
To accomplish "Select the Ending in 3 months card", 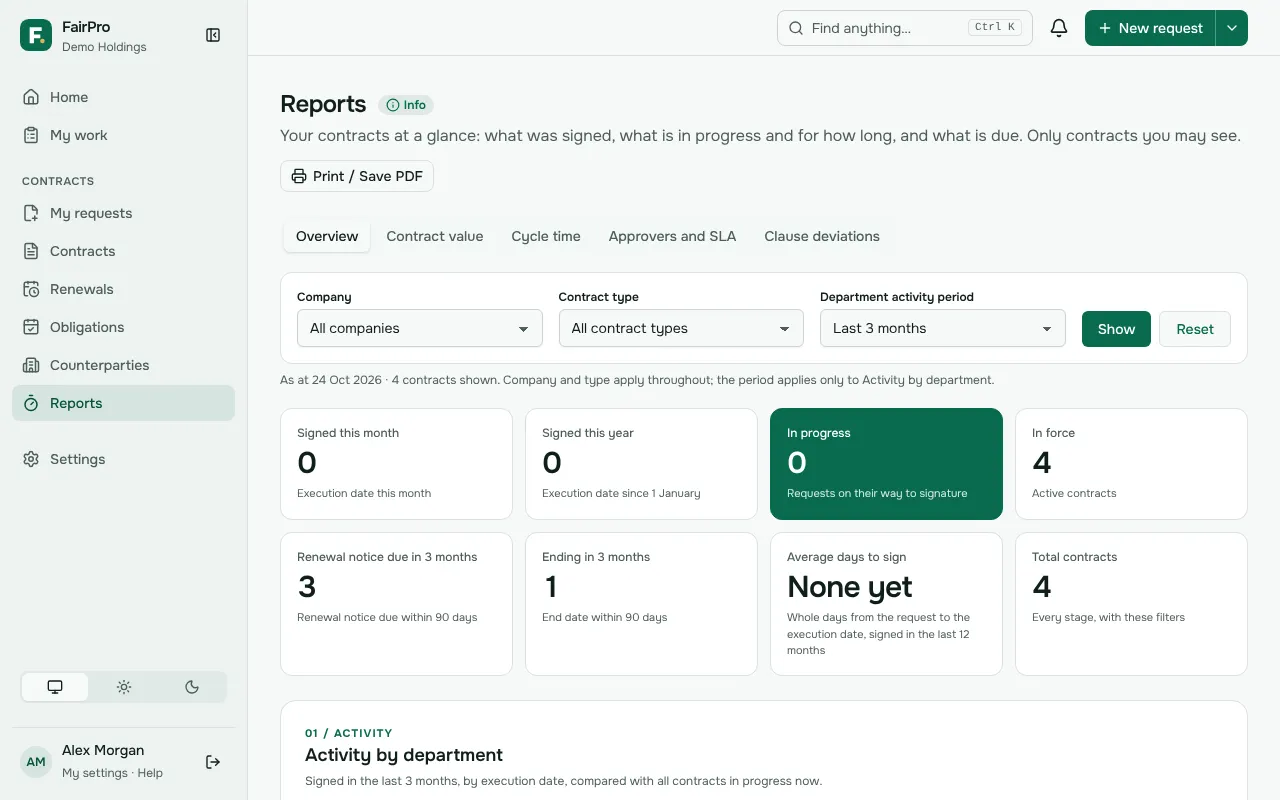I will click(641, 604).
